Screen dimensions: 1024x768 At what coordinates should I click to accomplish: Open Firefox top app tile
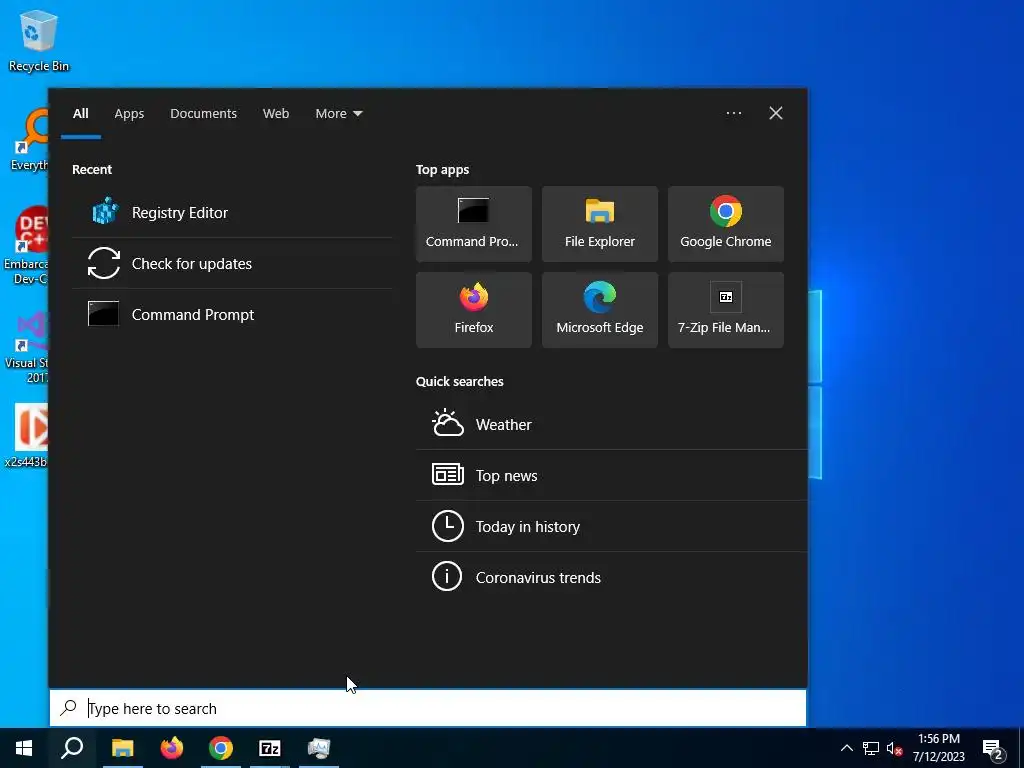pos(473,310)
